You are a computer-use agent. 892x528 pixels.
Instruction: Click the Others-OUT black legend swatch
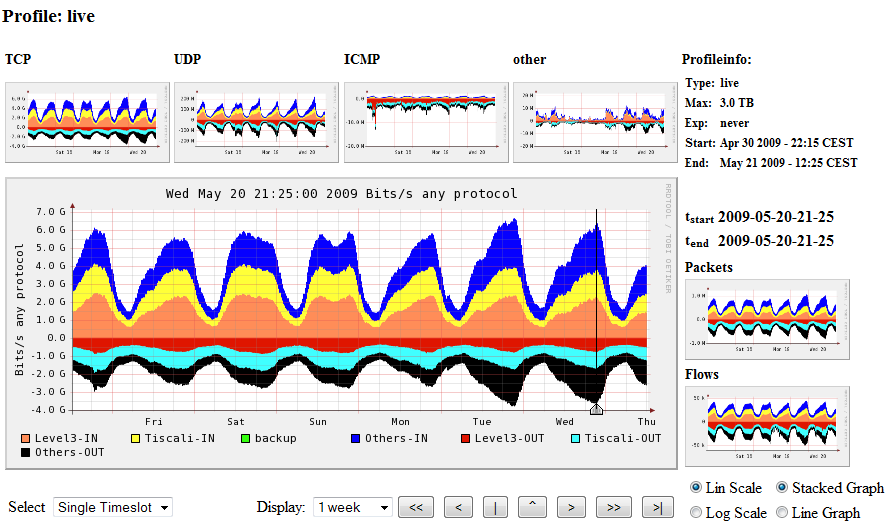click(25, 452)
